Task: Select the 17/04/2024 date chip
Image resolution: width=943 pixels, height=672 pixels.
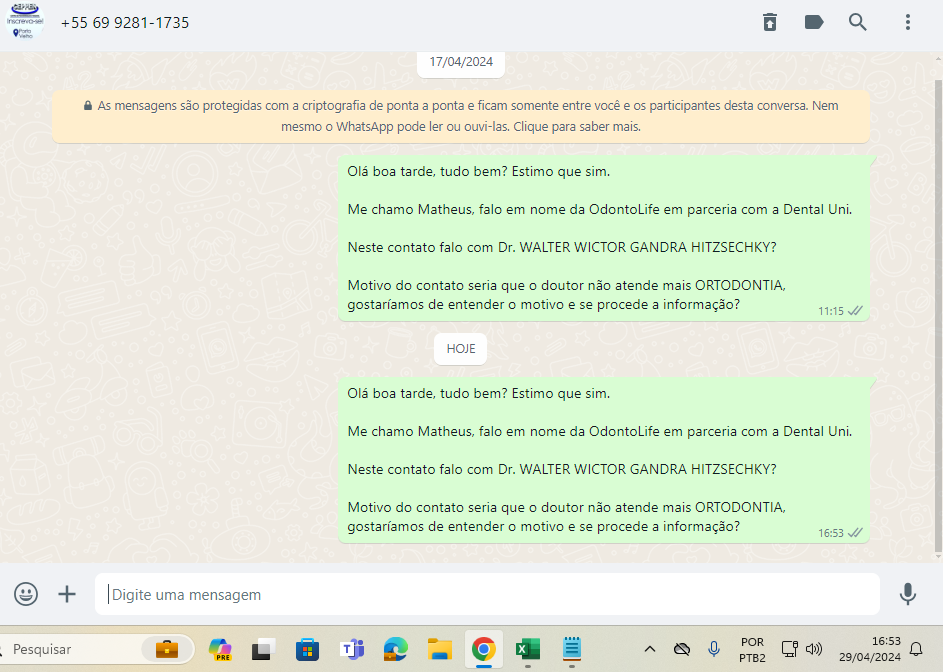Action: (x=461, y=62)
